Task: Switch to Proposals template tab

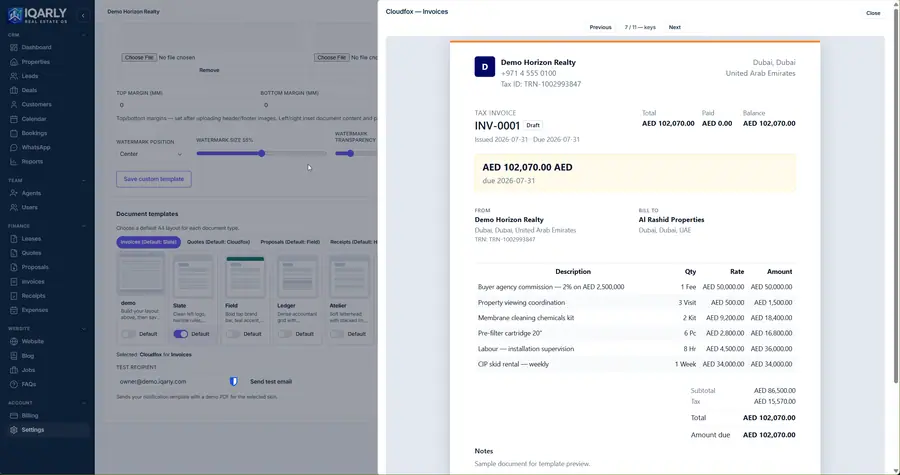Action: (290, 242)
